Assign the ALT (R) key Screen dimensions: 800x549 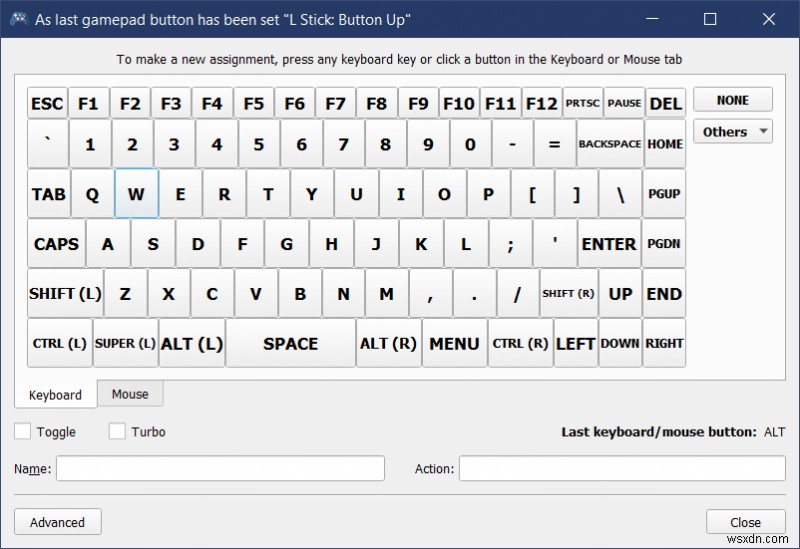click(x=389, y=343)
